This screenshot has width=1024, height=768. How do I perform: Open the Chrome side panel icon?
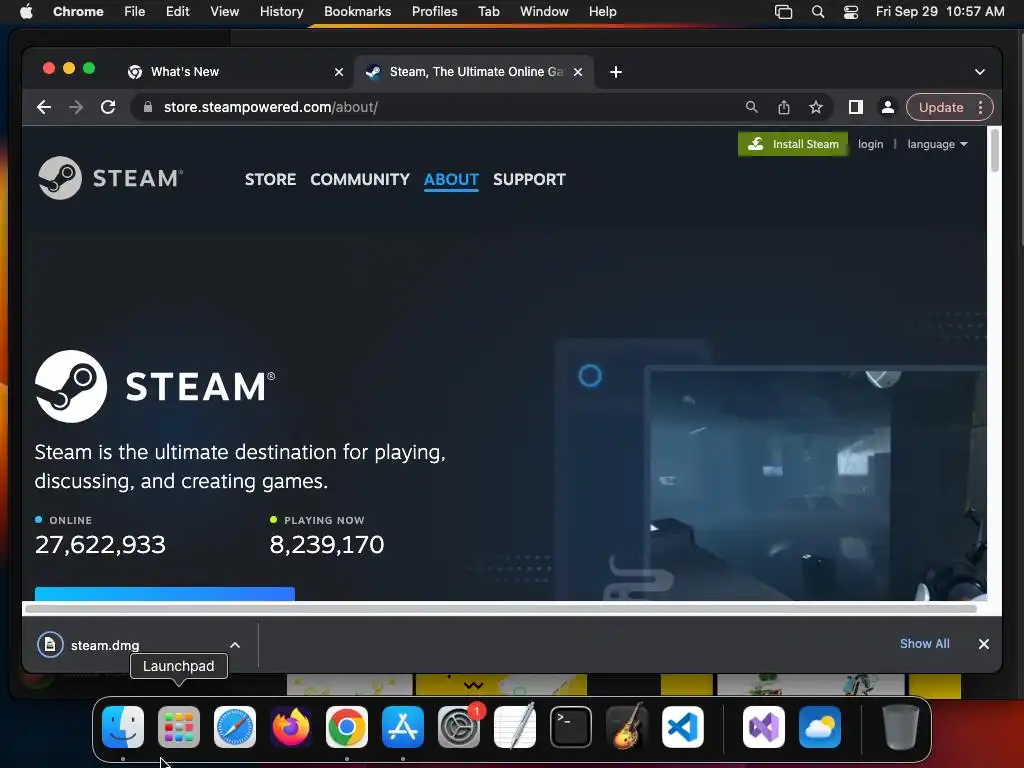coord(856,107)
